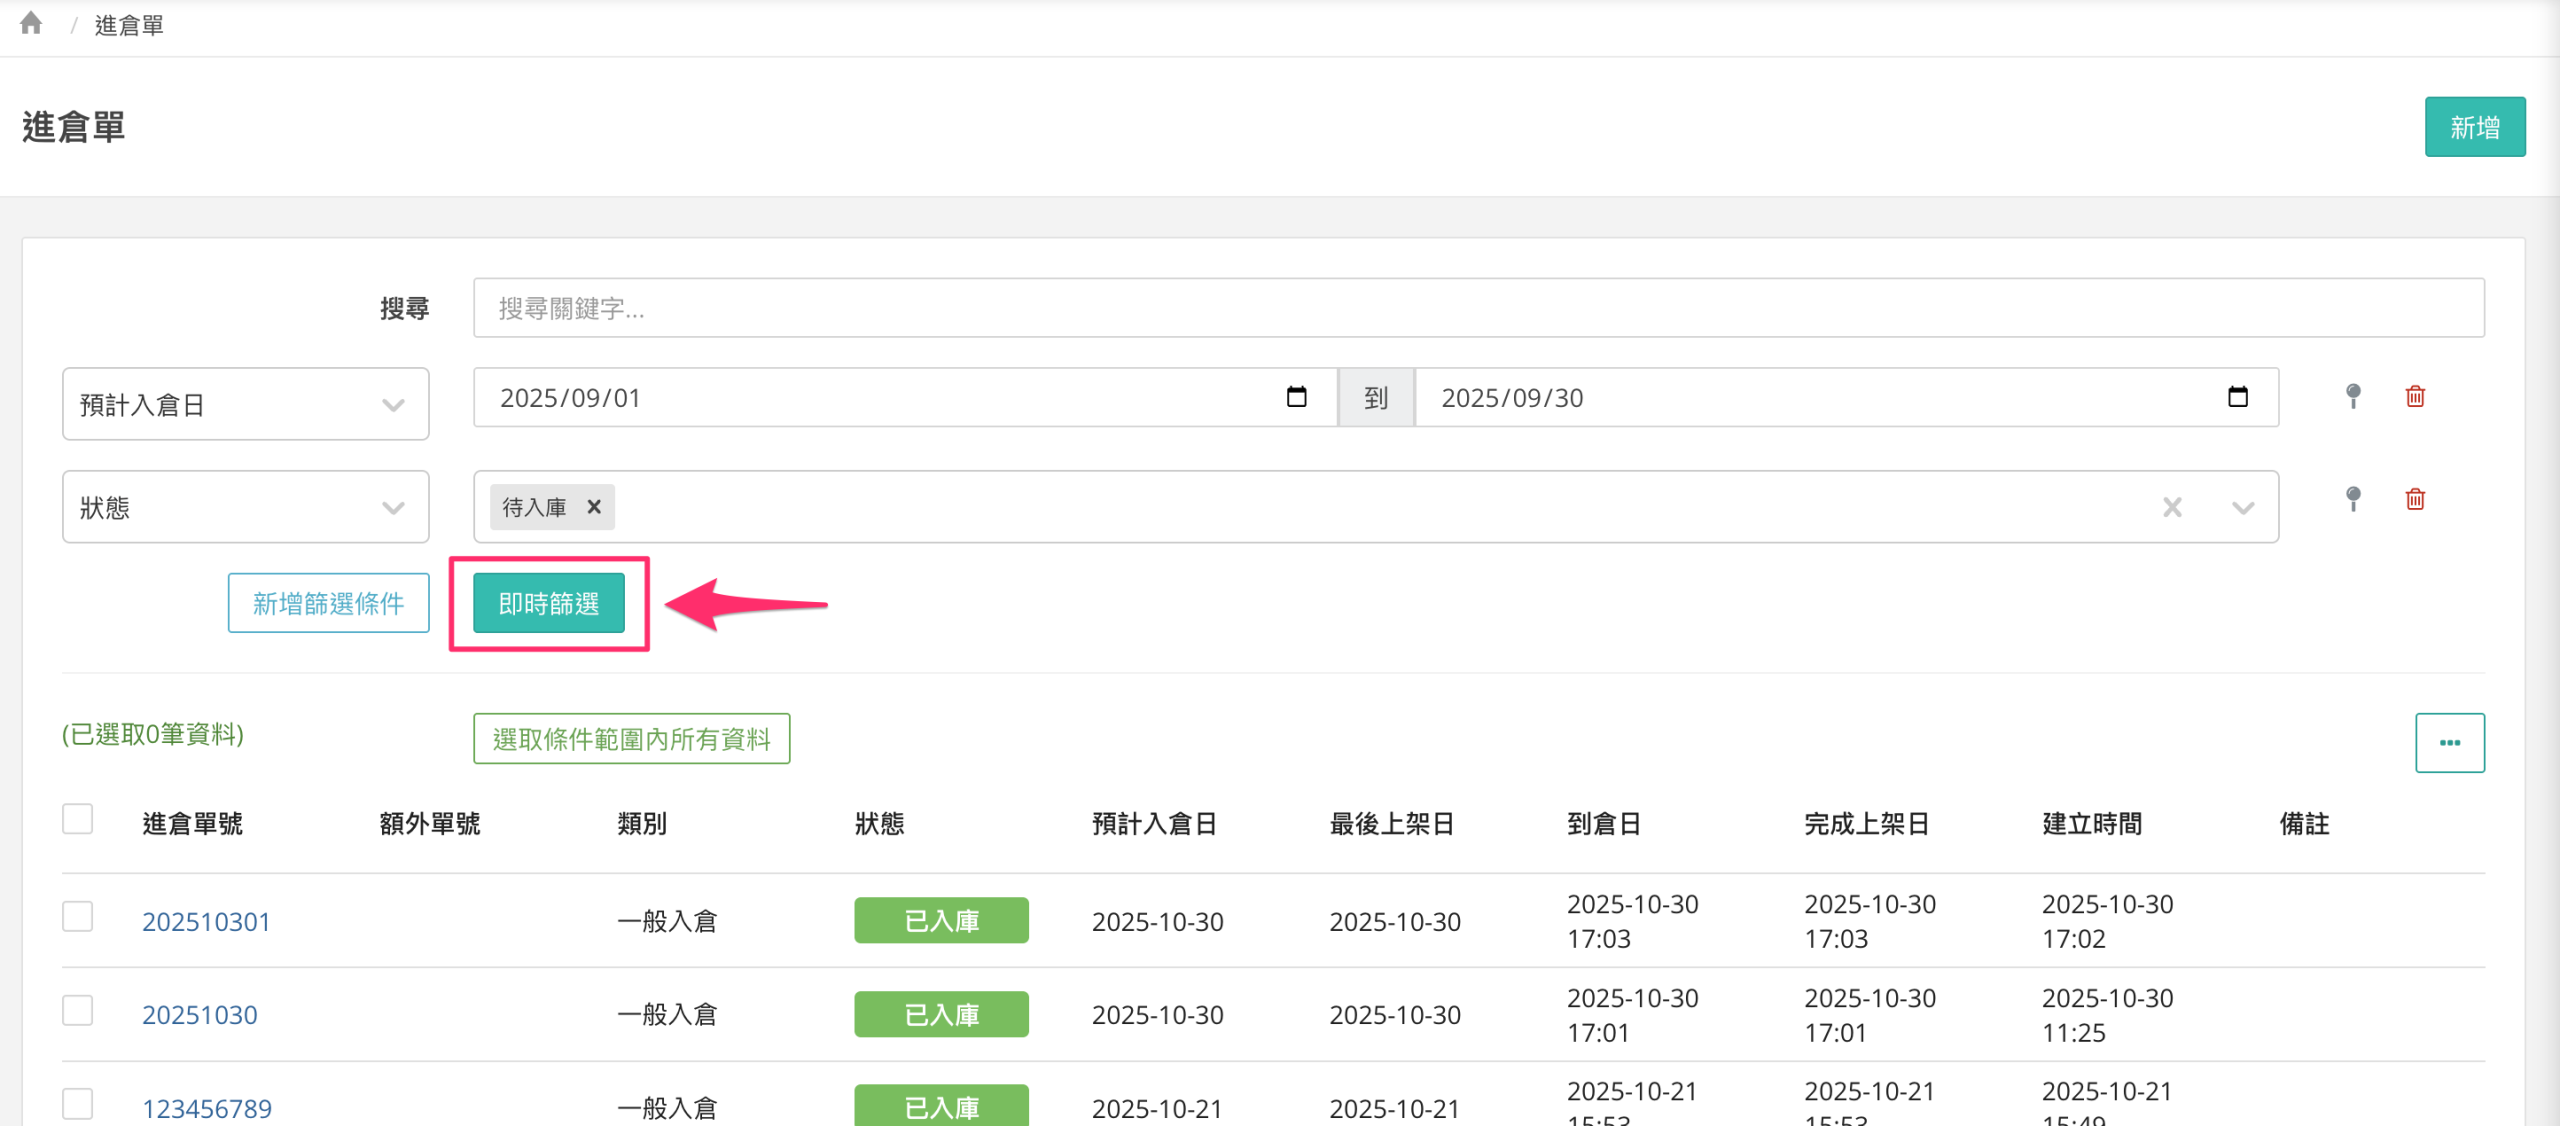Click the 搜尋關鍵字 search input field
Screen dimensions: 2560x1126
(x=1478, y=308)
